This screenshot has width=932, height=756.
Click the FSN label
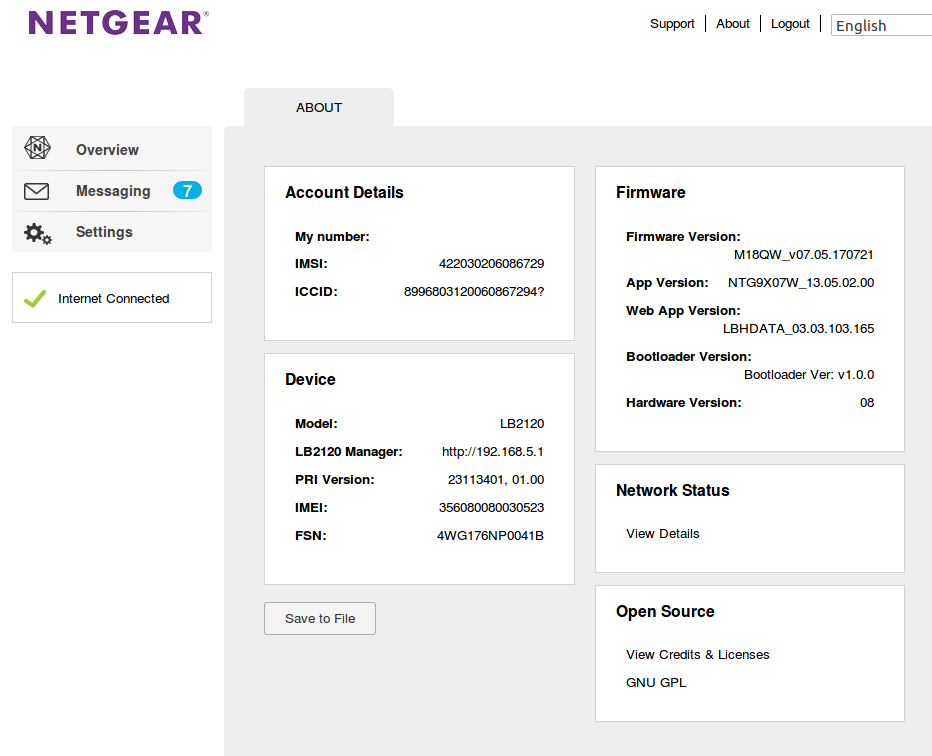(311, 536)
